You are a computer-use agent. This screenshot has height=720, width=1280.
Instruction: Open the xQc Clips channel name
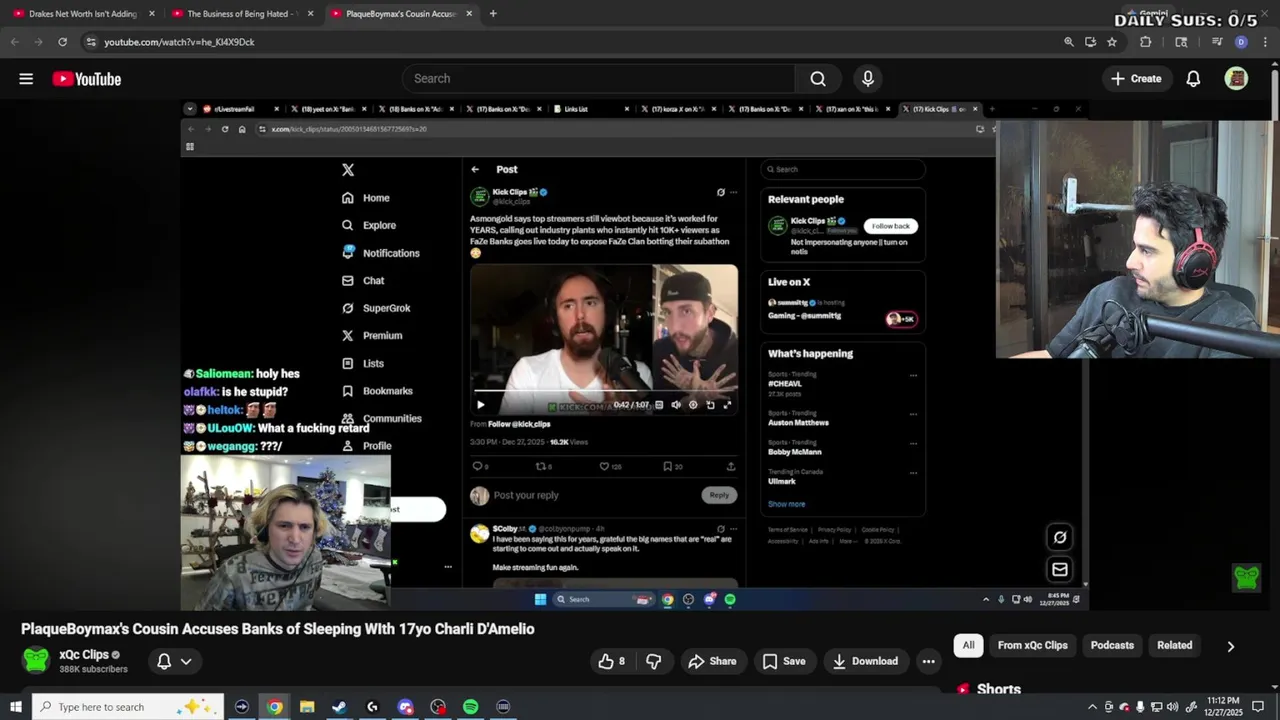[84, 655]
